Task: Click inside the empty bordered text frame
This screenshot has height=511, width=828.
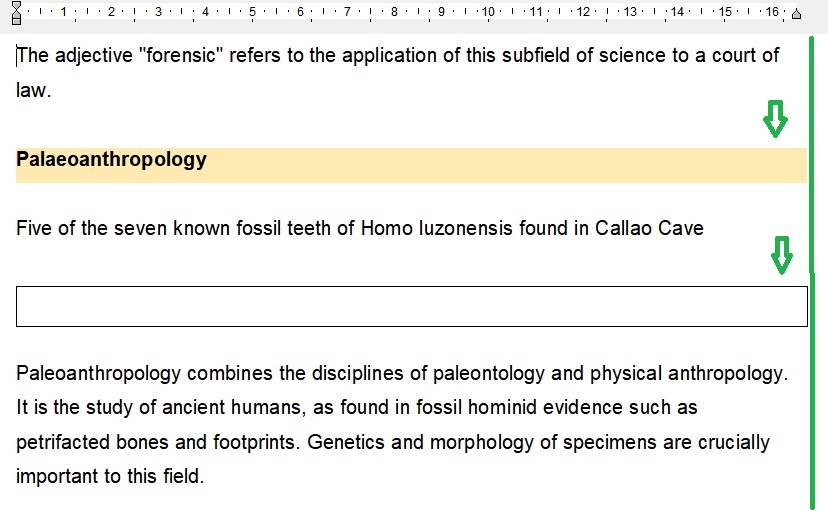Action: coord(411,306)
